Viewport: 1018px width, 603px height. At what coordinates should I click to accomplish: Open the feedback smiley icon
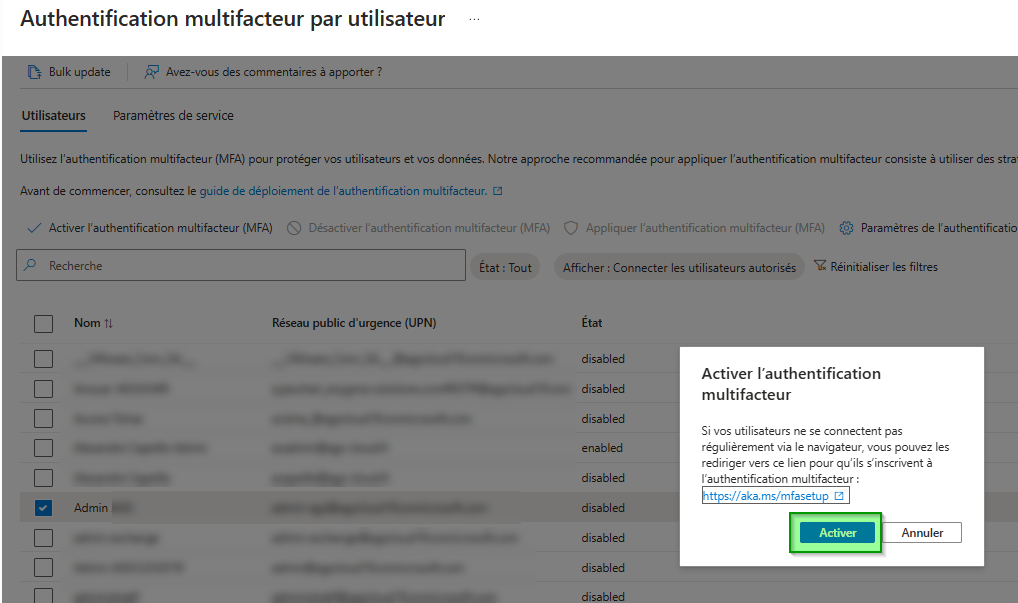153,72
